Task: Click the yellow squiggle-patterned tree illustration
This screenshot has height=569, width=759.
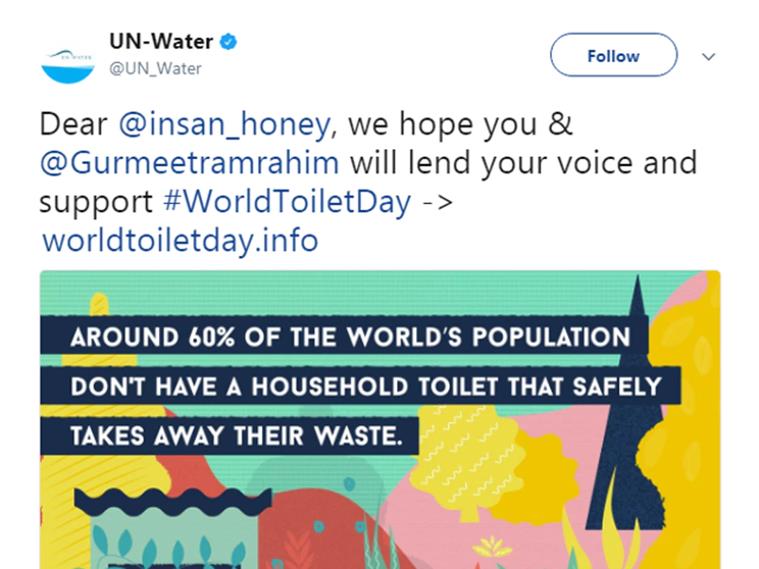Action: [462, 460]
